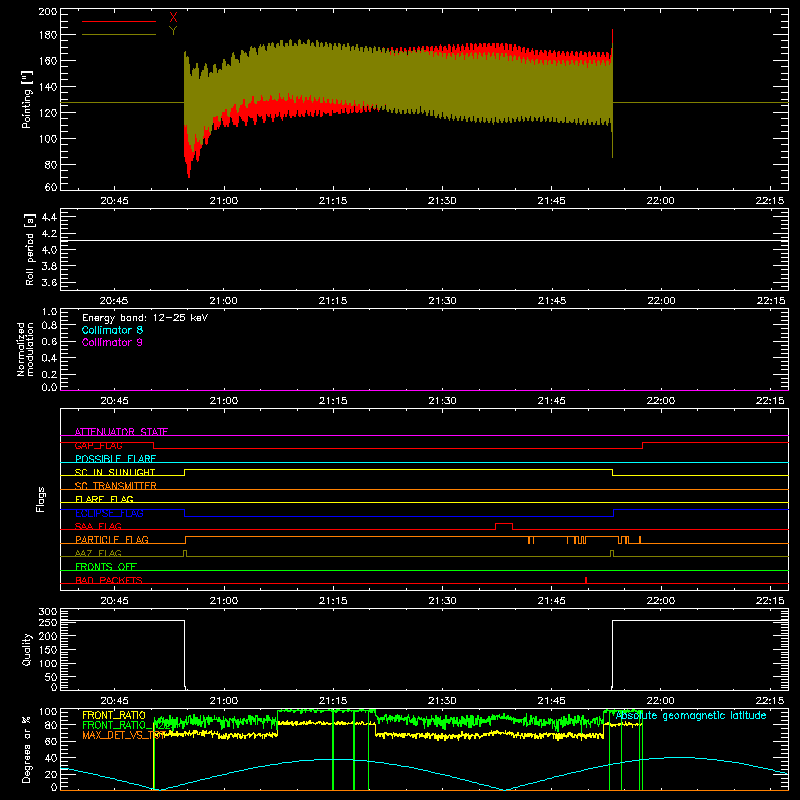
Task: Click the 21:45 time label under the Quality plot
Action: 552,701
